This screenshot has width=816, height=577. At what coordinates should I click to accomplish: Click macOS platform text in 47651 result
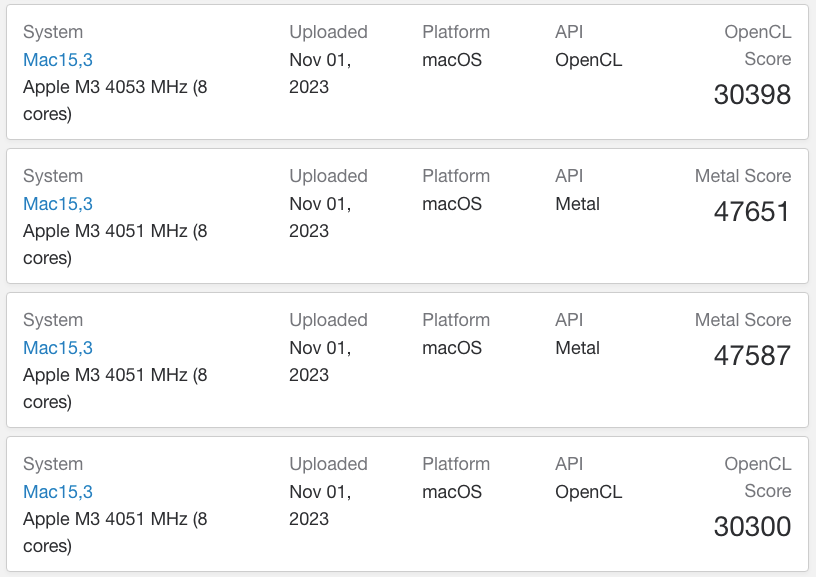click(x=452, y=204)
